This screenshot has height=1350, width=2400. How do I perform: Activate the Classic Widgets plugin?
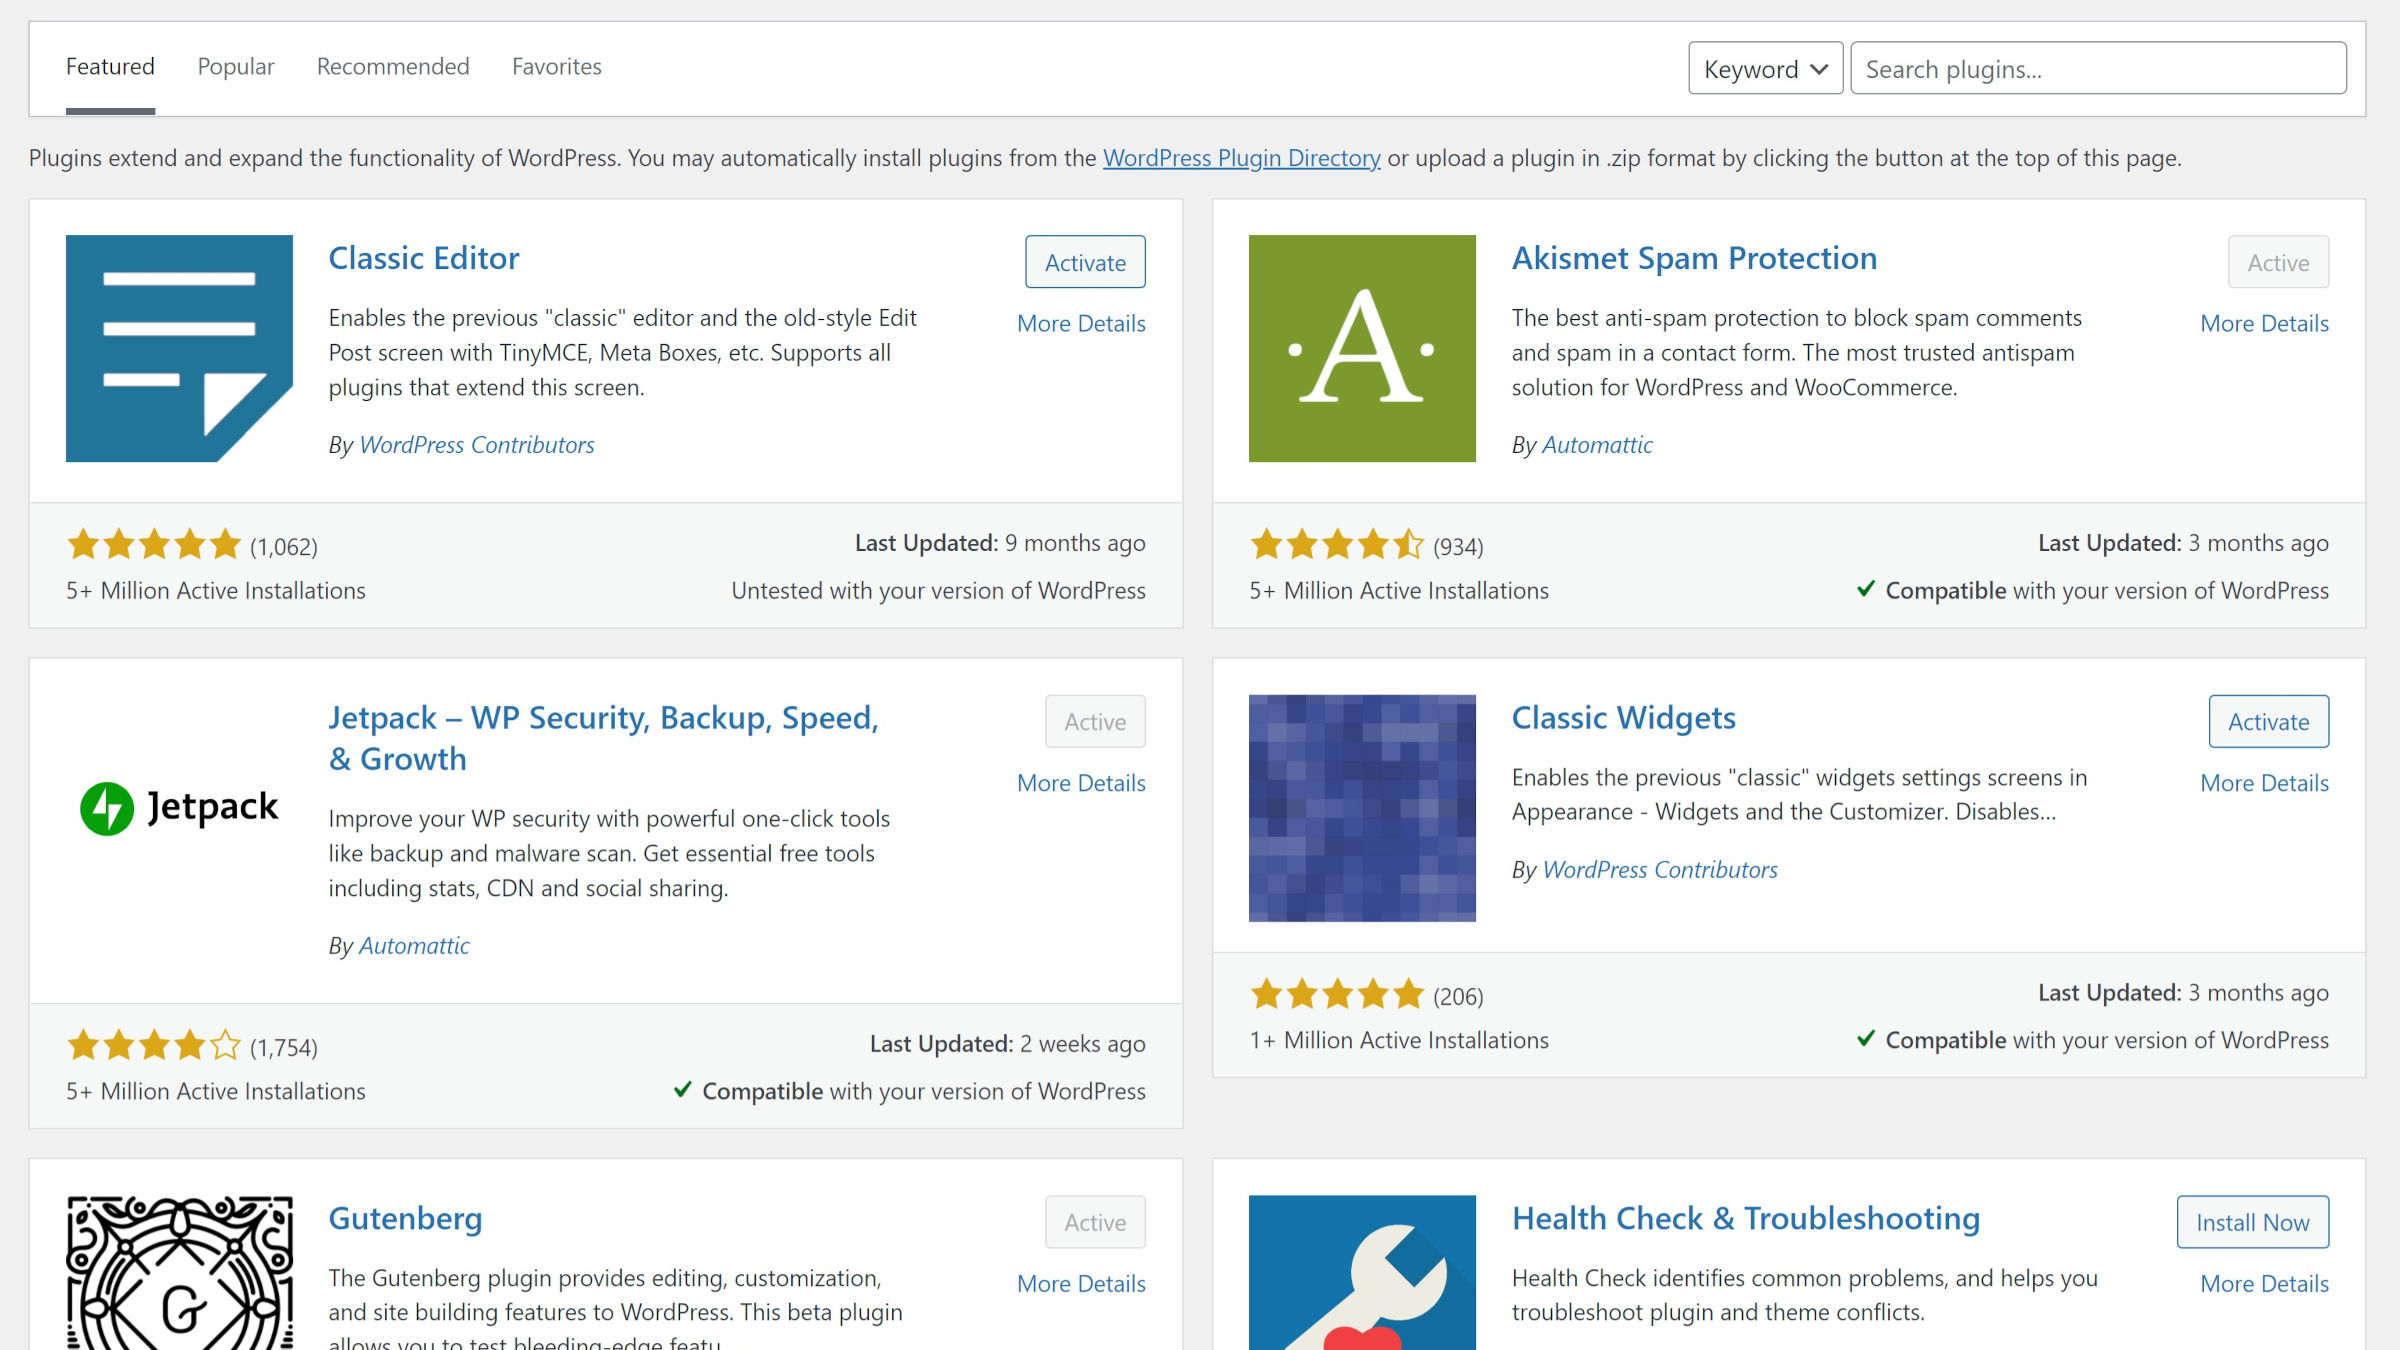coord(2268,721)
